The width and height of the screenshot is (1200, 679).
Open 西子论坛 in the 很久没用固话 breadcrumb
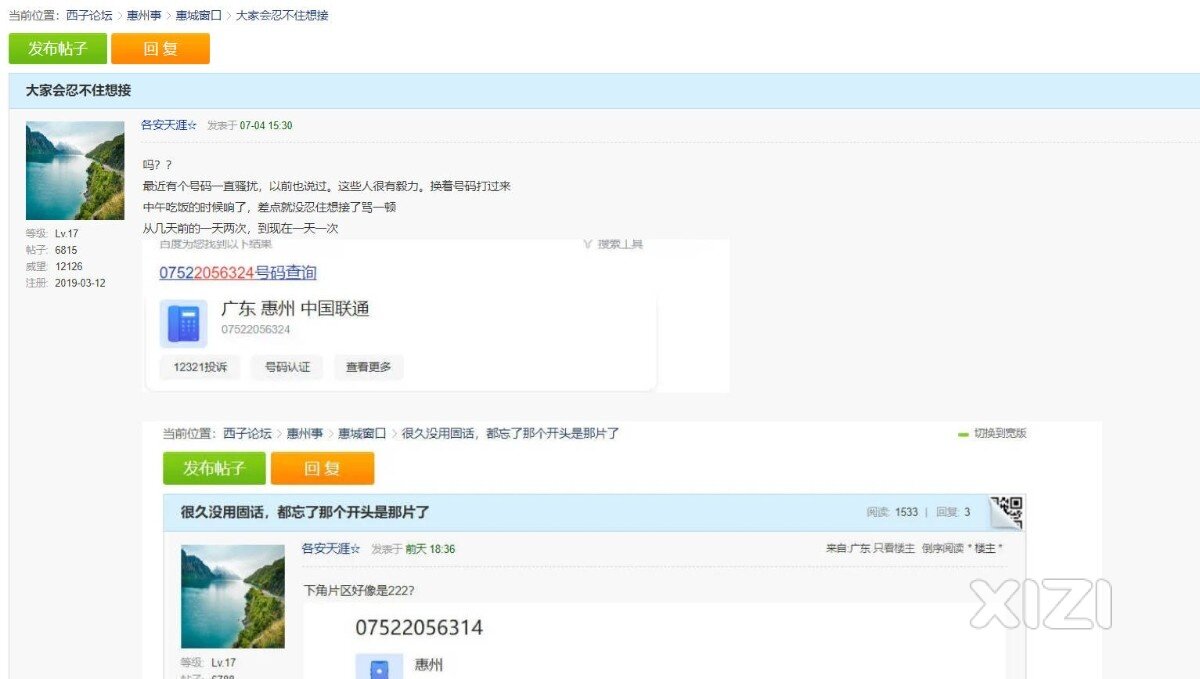(247, 433)
